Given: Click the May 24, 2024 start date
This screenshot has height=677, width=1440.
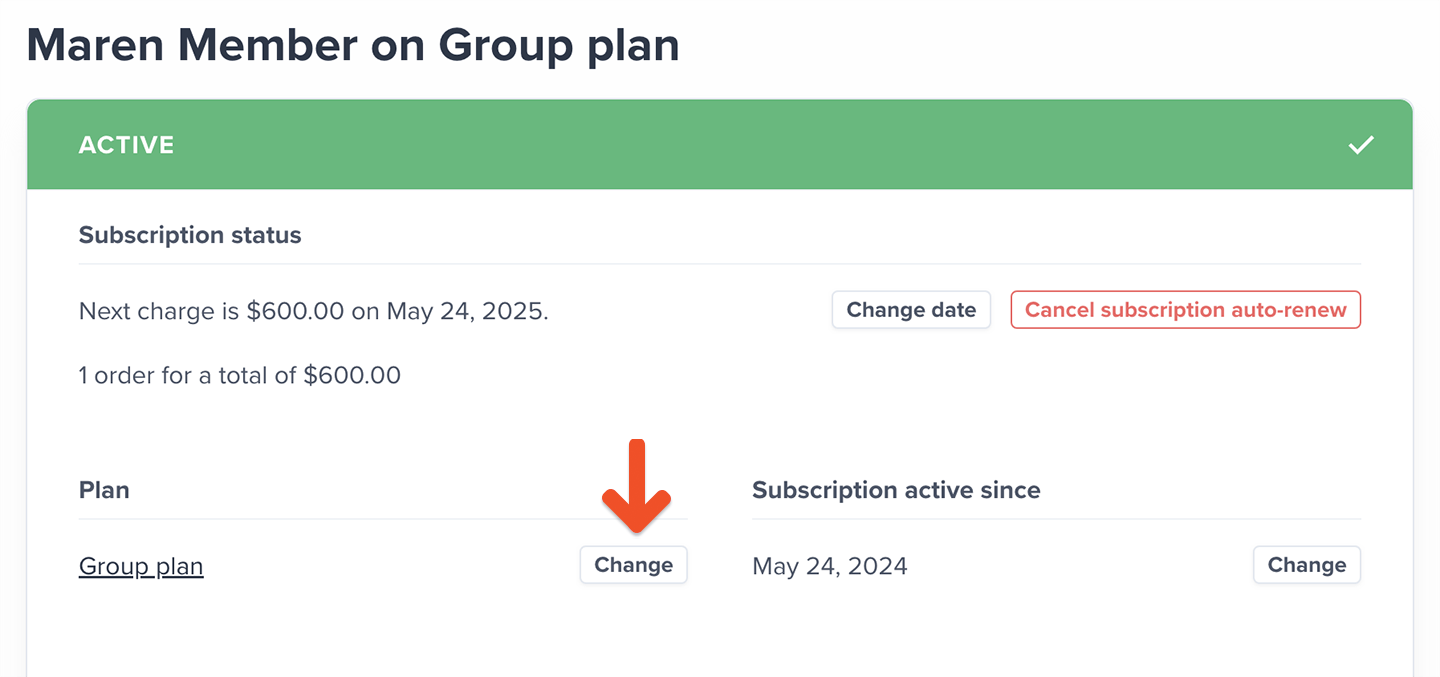Looking at the screenshot, I should (x=829, y=565).
